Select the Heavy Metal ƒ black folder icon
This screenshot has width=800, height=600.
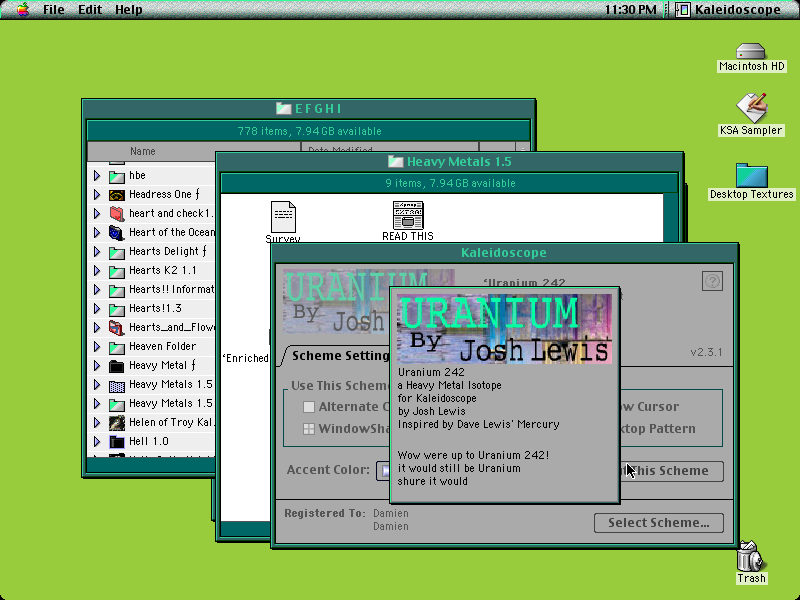117,366
